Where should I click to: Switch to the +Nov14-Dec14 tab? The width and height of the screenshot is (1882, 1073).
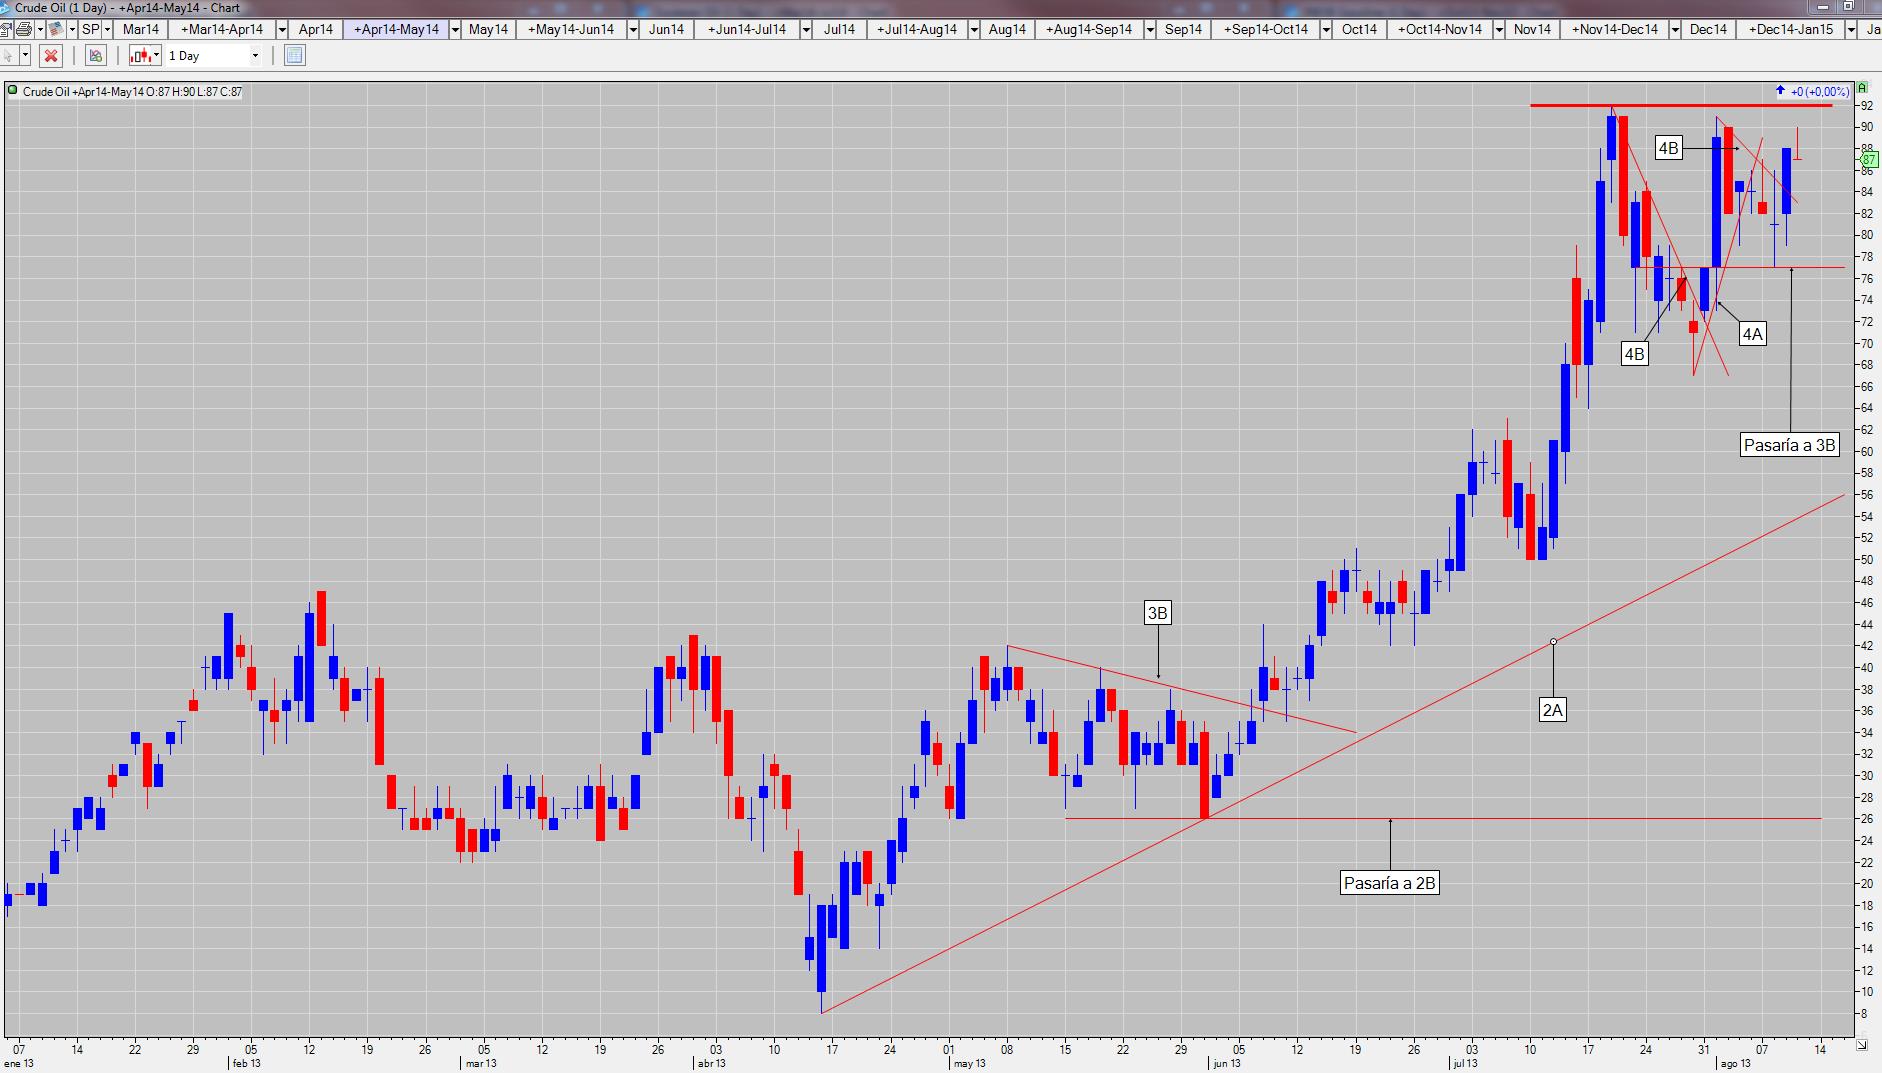[x=1615, y=29]
